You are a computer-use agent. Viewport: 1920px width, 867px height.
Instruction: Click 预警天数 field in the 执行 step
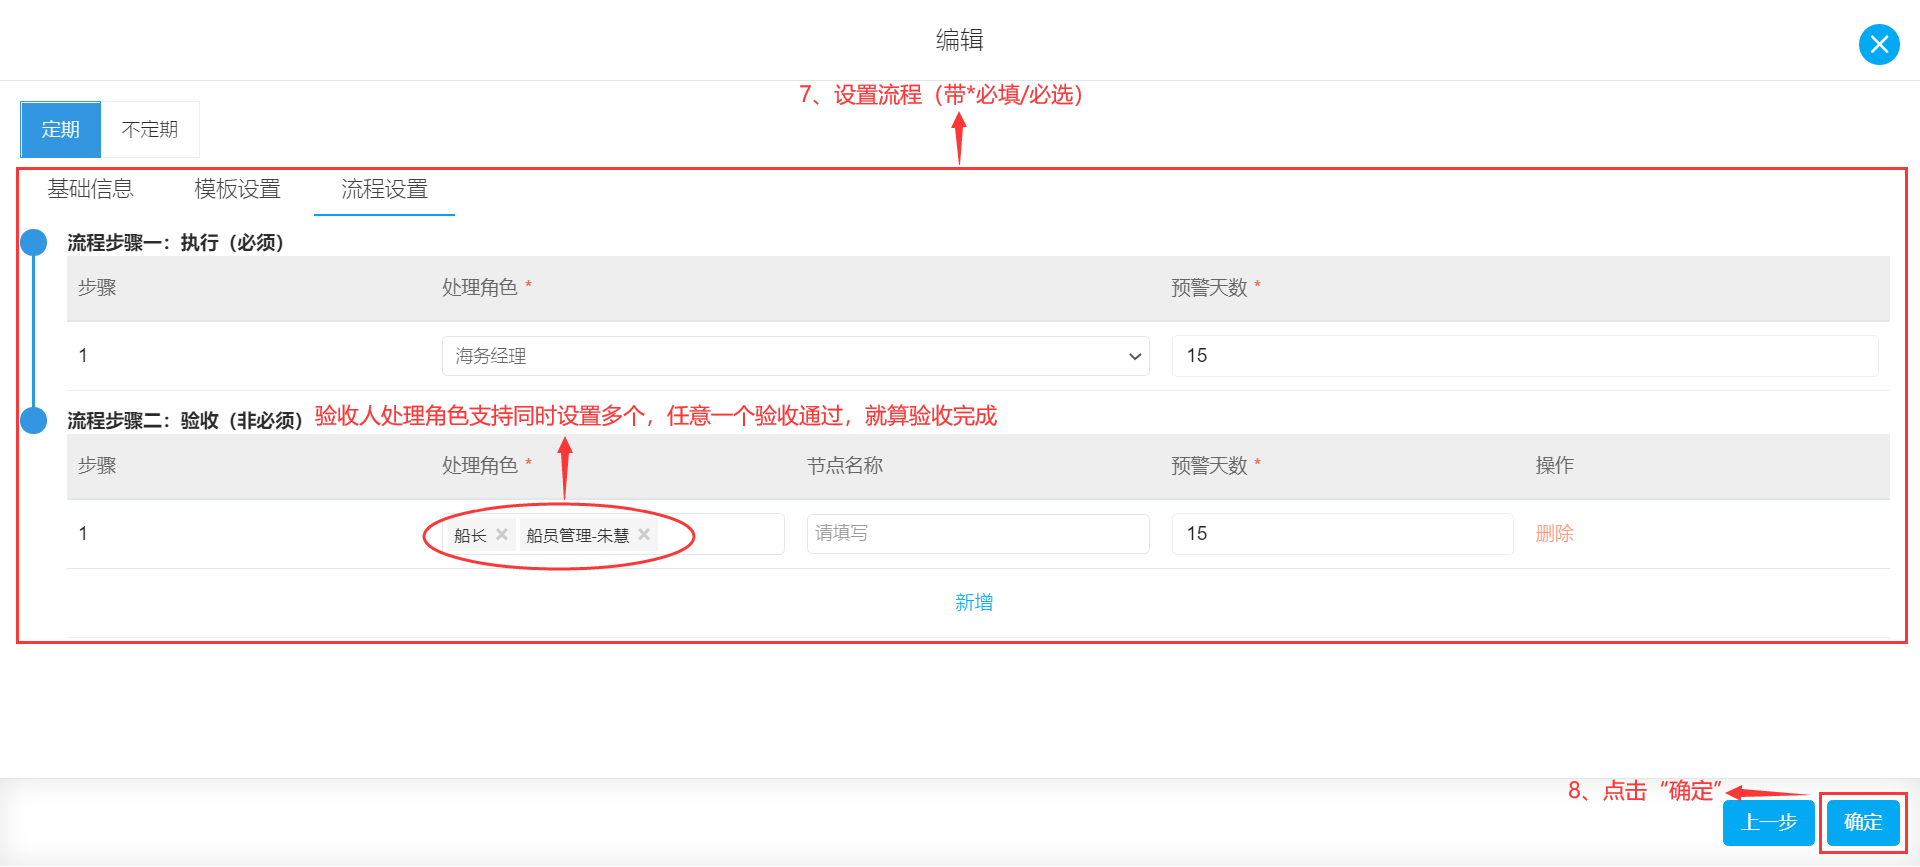(x=1525, y=356)
